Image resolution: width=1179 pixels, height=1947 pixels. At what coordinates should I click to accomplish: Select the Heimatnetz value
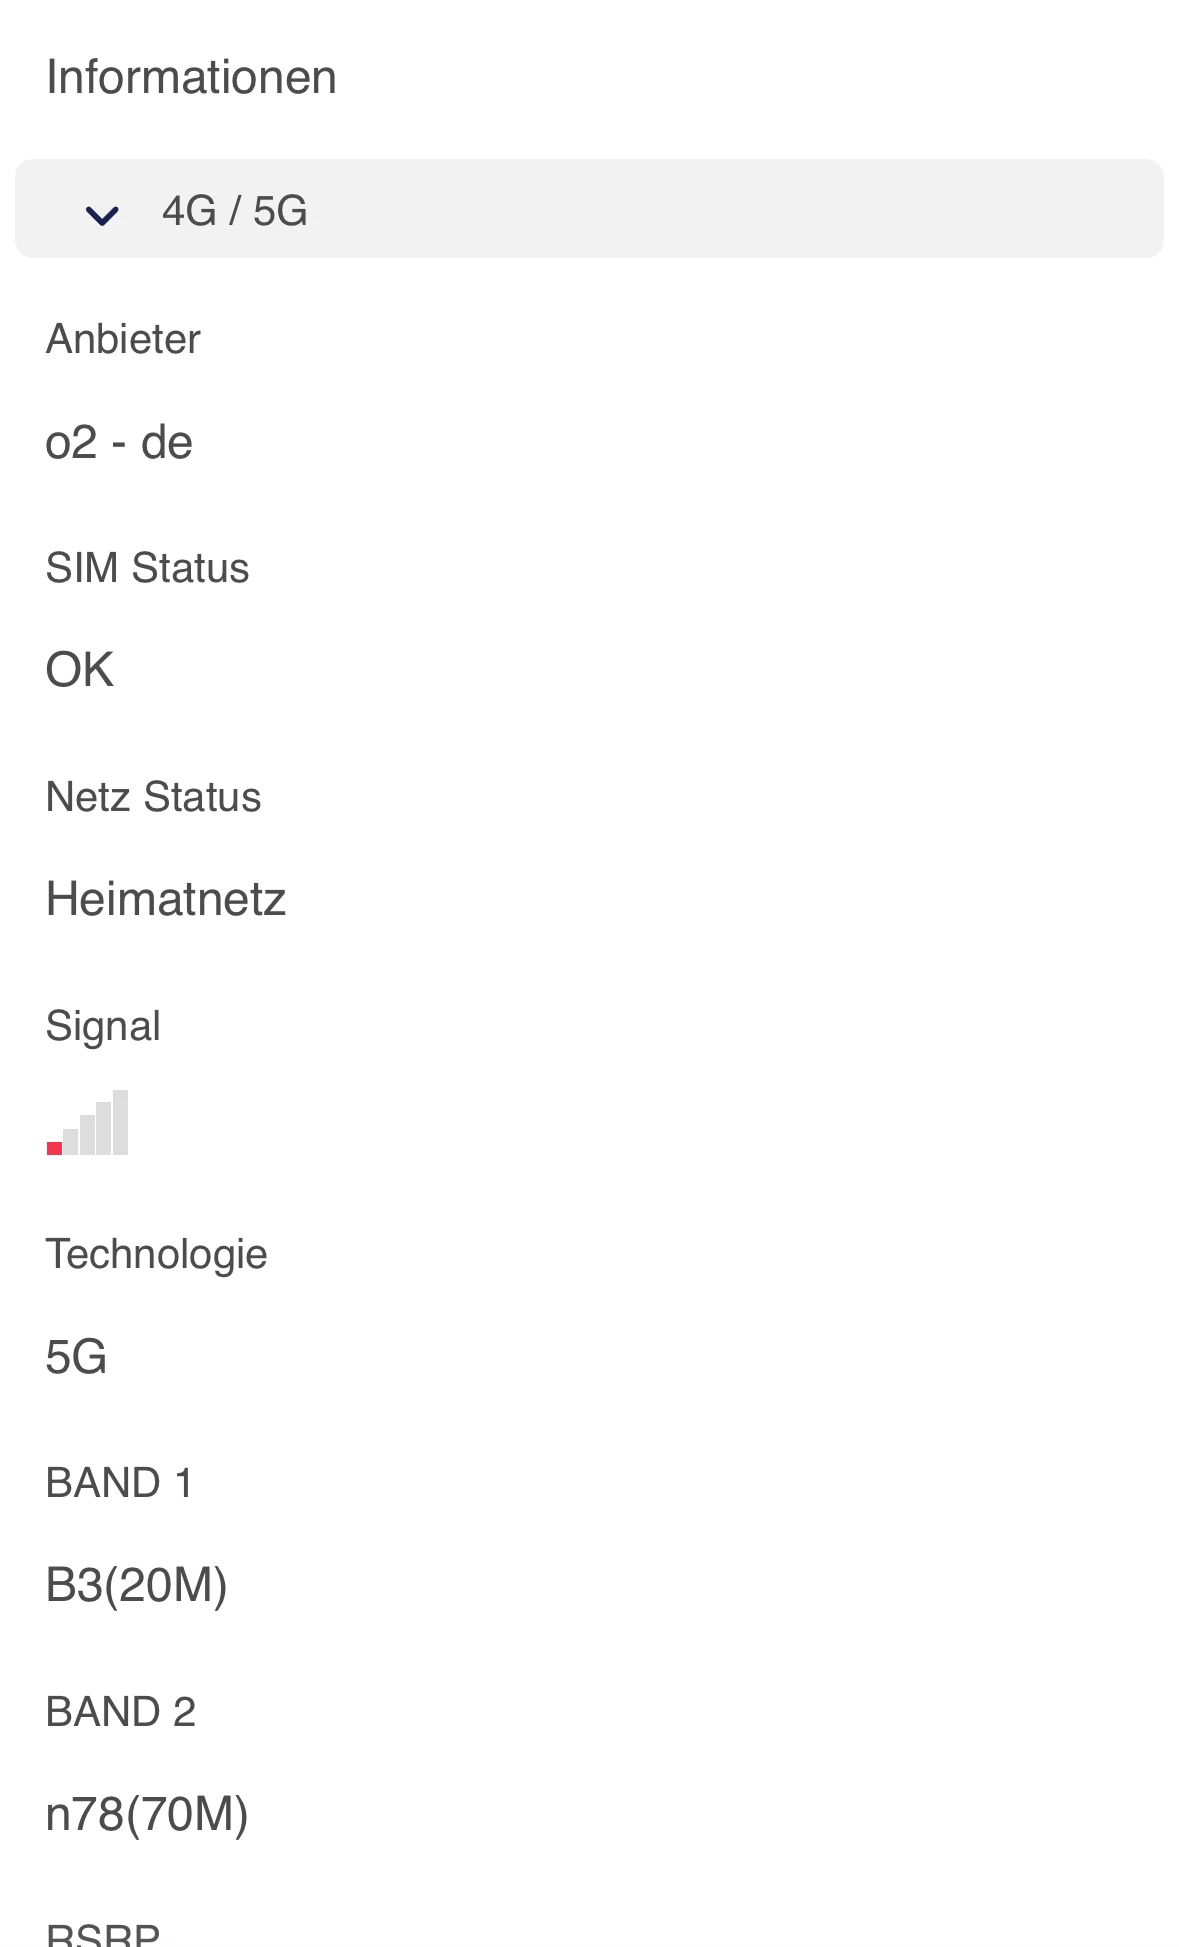pos(166,899)
